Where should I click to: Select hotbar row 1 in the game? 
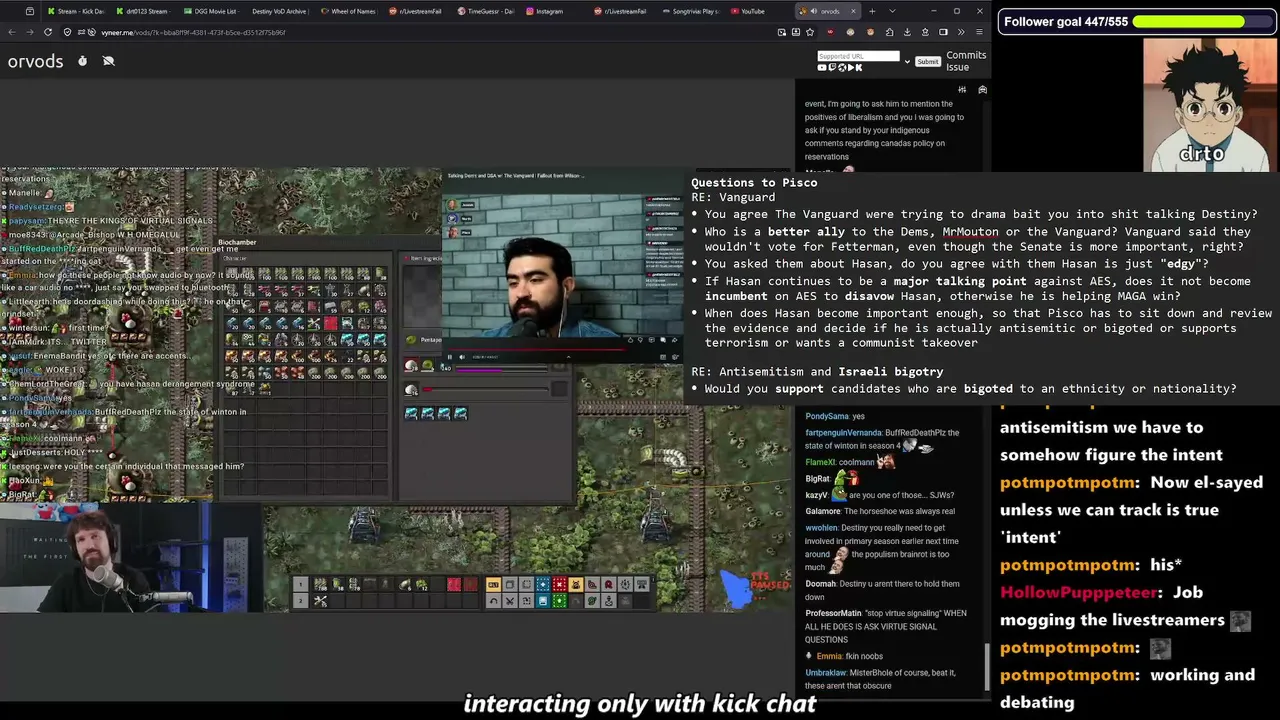click(x=300, y=585)
